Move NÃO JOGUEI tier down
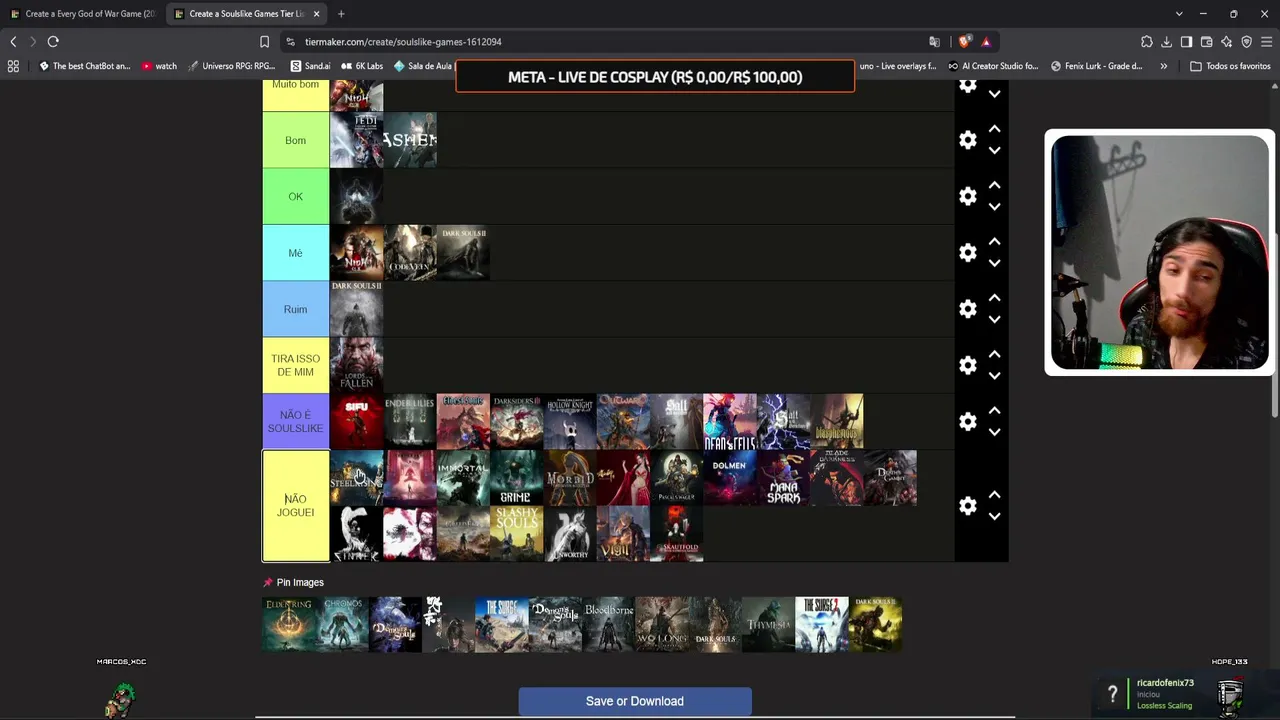 coord(994,517)
